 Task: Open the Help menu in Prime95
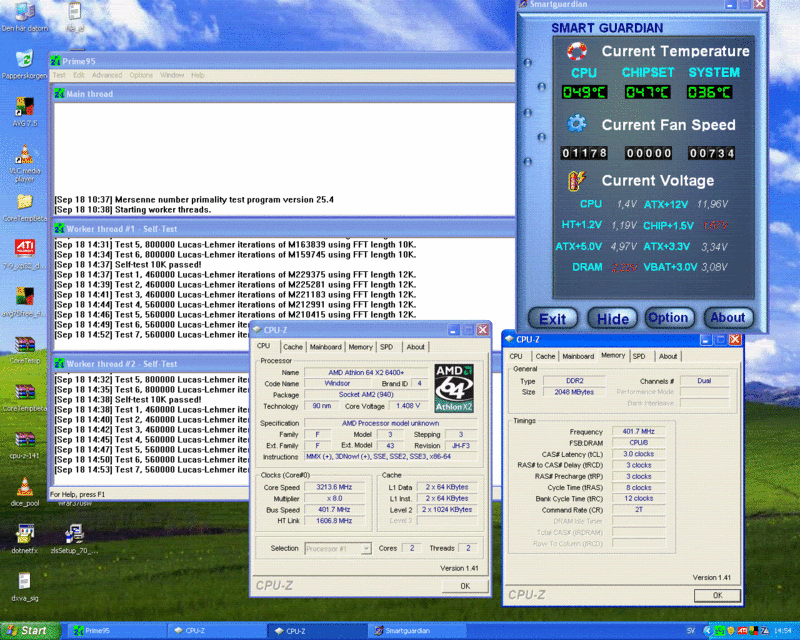[x=198, y=75]
